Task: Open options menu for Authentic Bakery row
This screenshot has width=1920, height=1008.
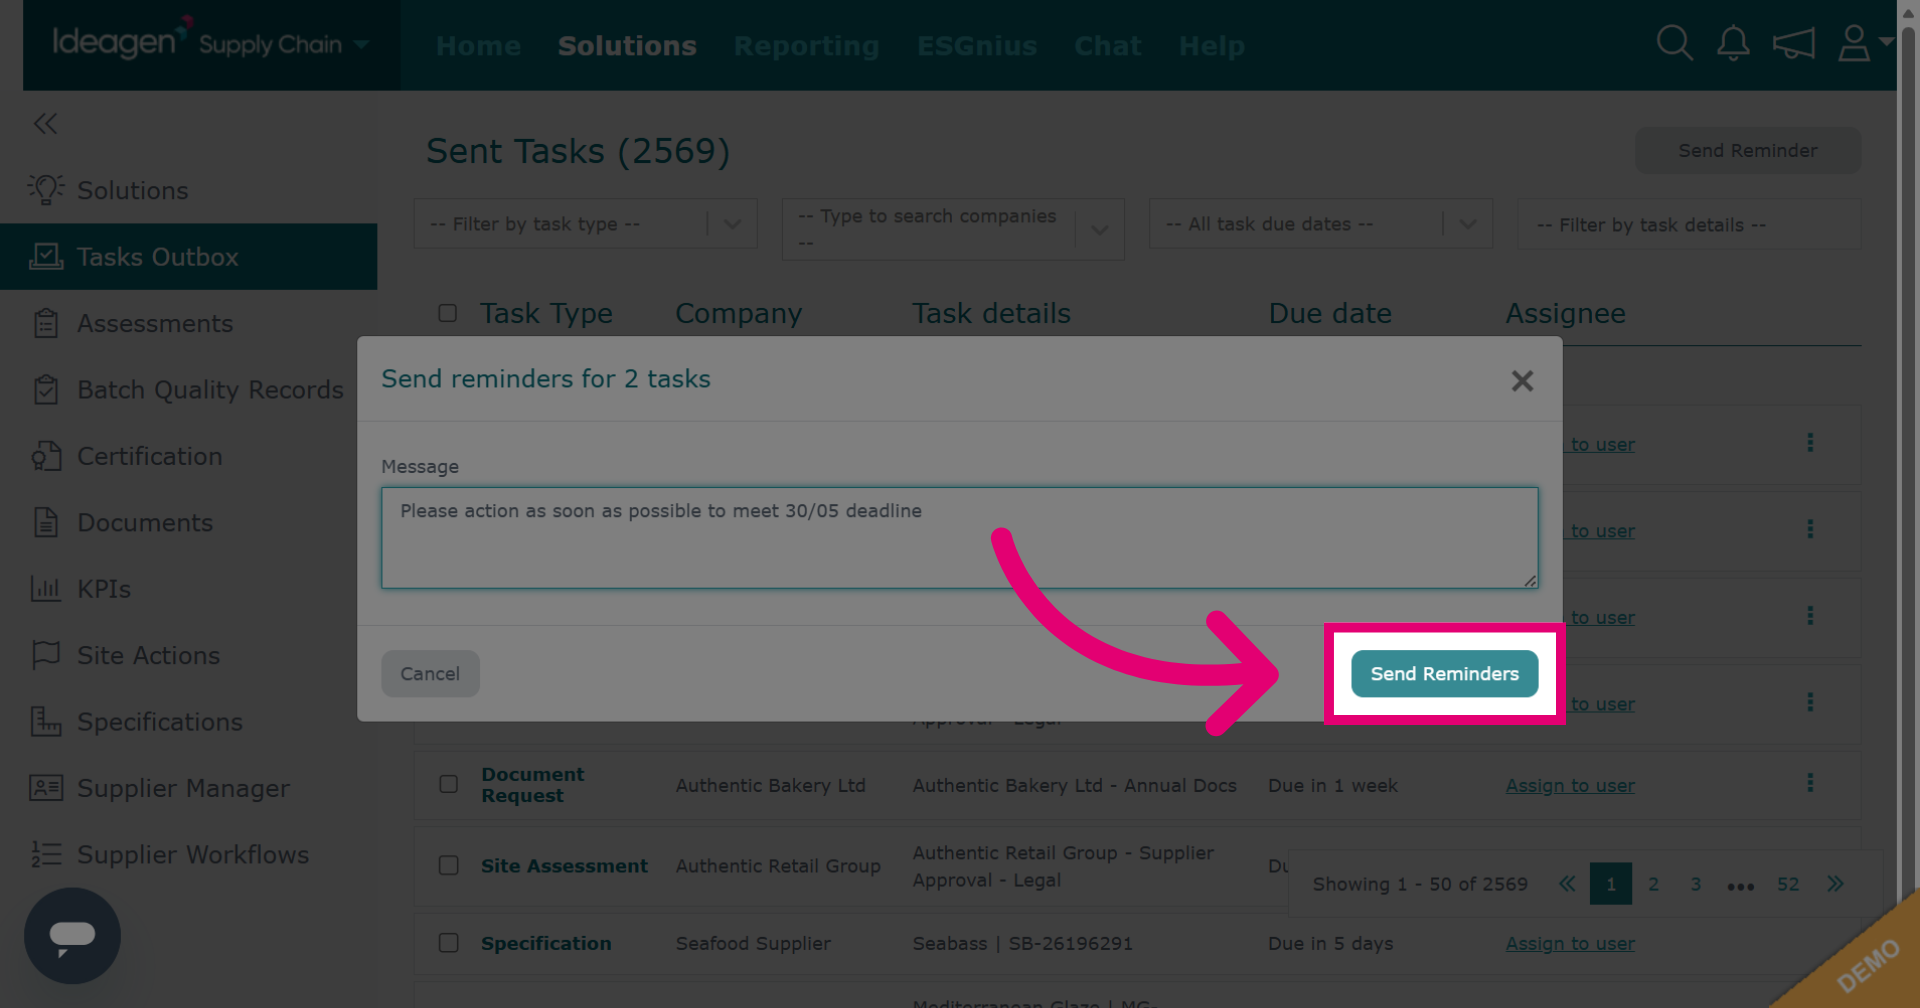Action: coord(1810,783)
